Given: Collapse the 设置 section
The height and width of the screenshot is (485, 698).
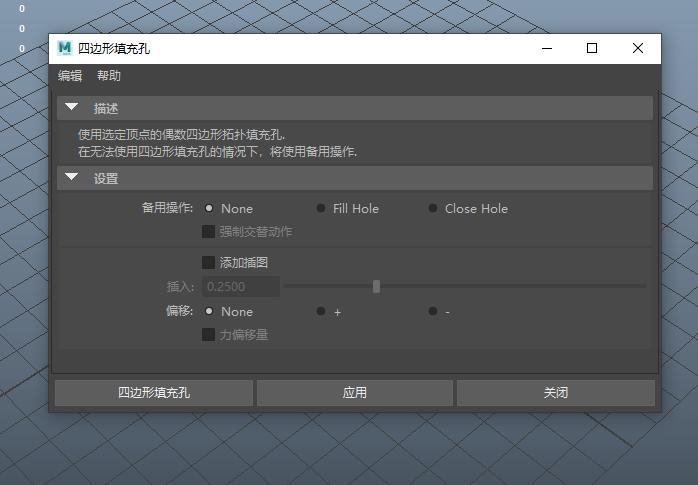Looking at the screenshot, I should (72, 178).
